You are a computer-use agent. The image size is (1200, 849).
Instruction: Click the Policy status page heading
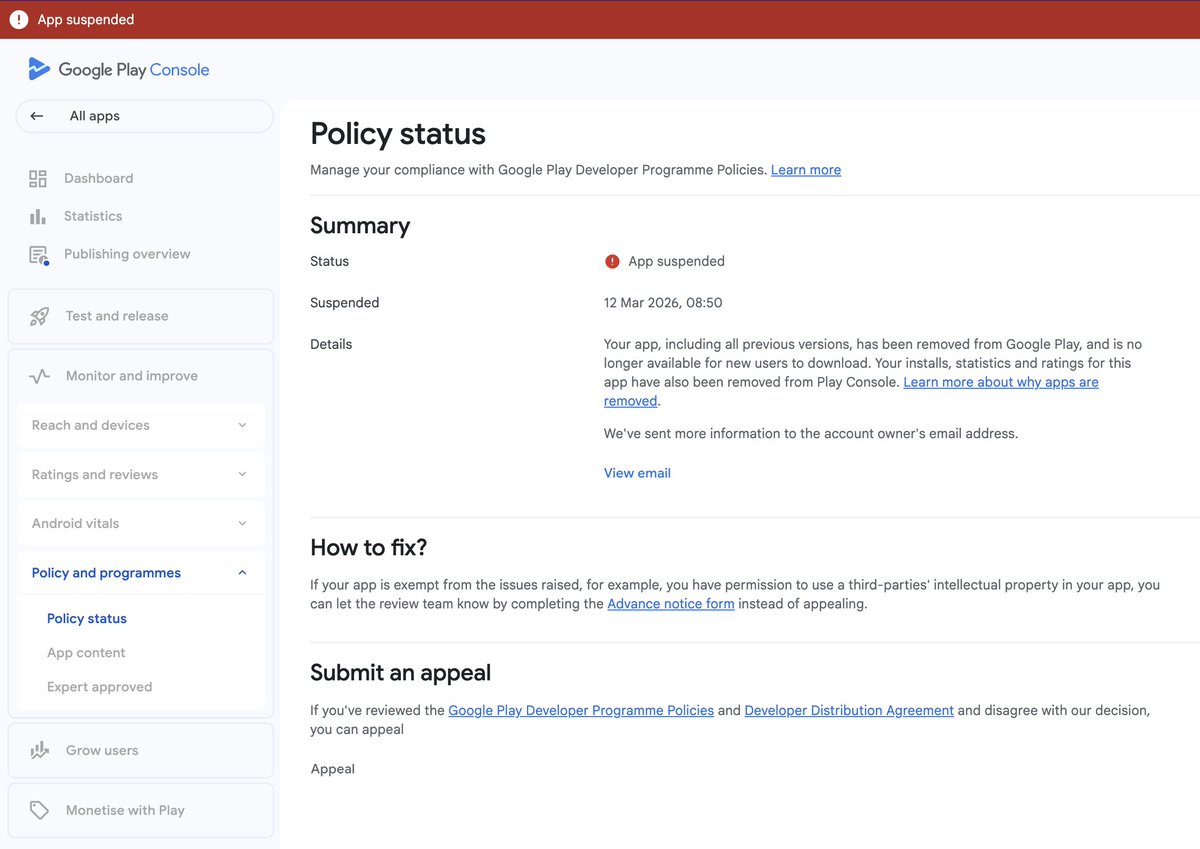point(398,134)
